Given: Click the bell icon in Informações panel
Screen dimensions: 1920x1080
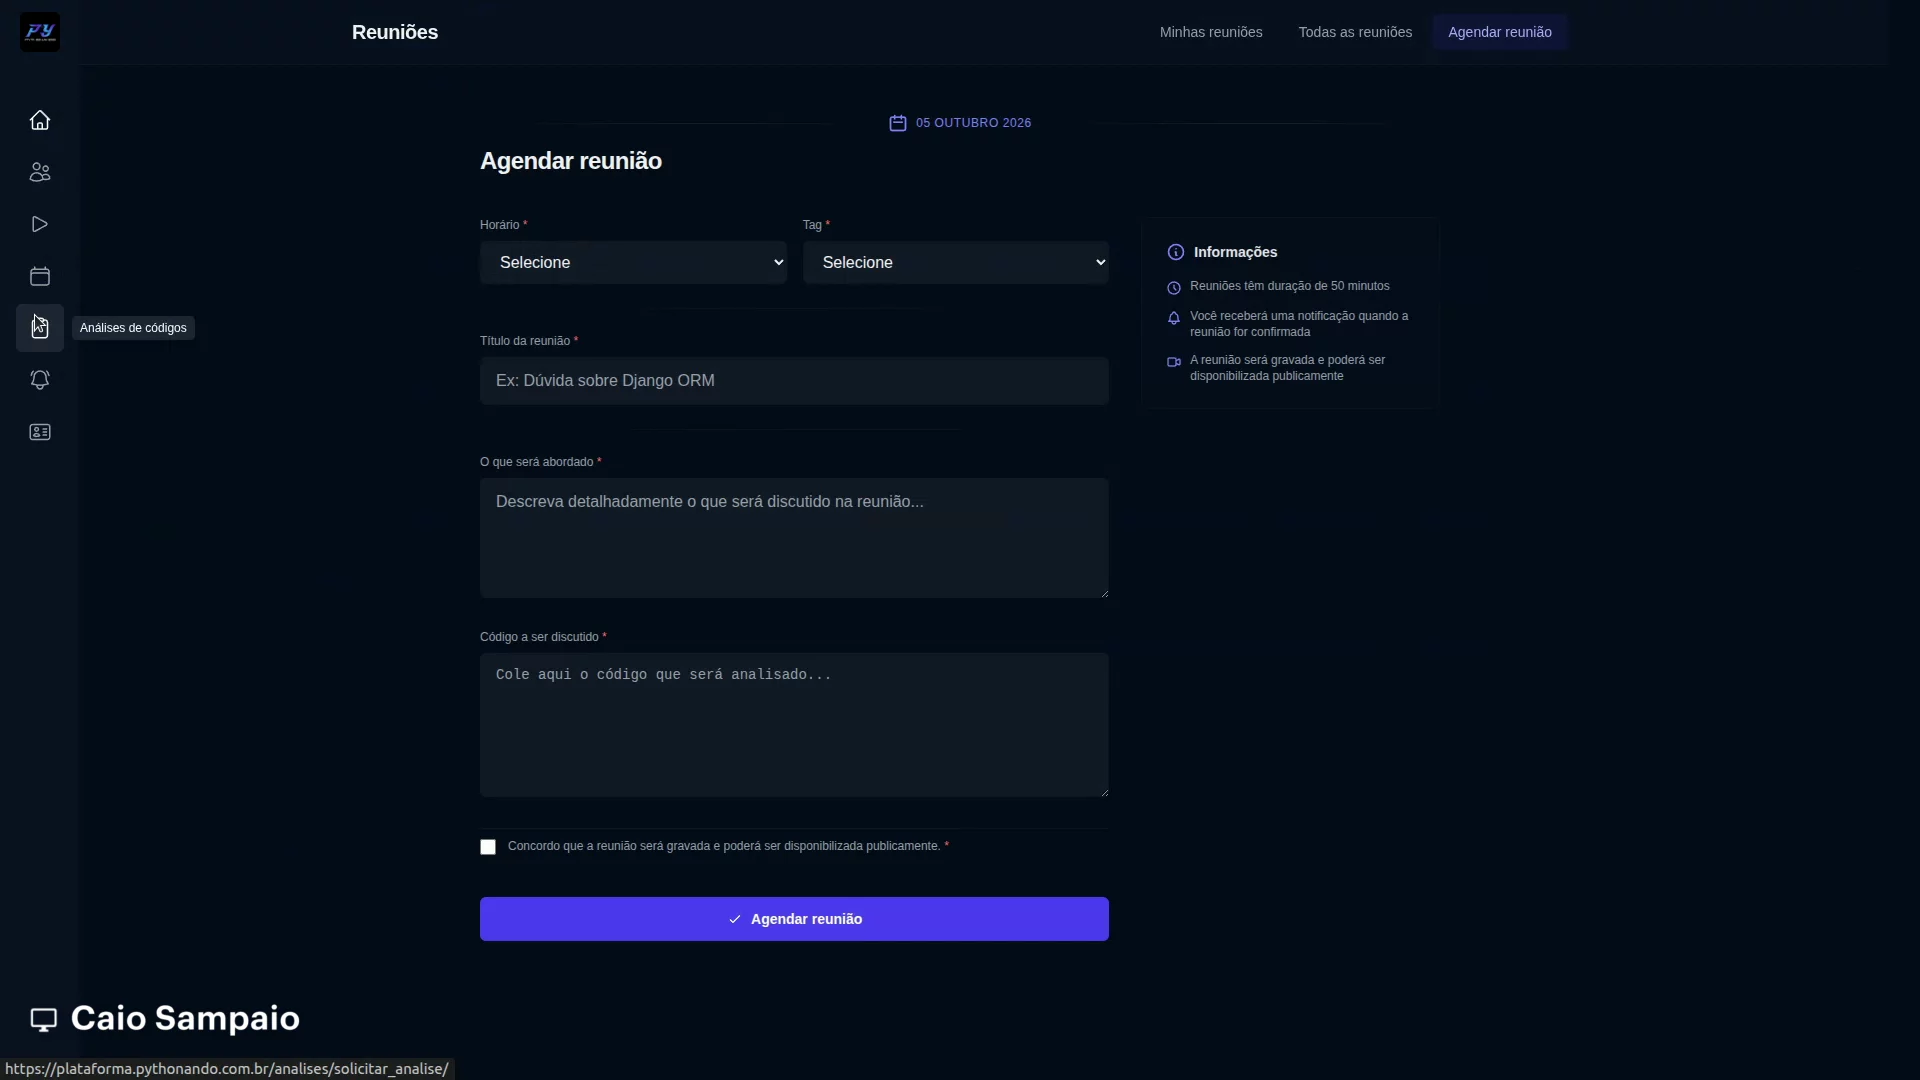Looking at the screenshot, I should (1174, 318).
